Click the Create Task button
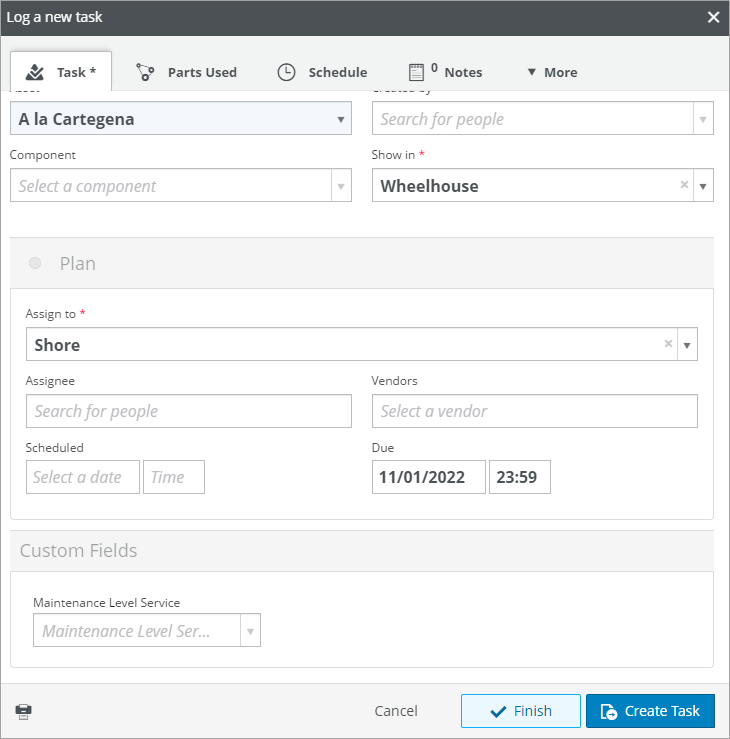 650,711
